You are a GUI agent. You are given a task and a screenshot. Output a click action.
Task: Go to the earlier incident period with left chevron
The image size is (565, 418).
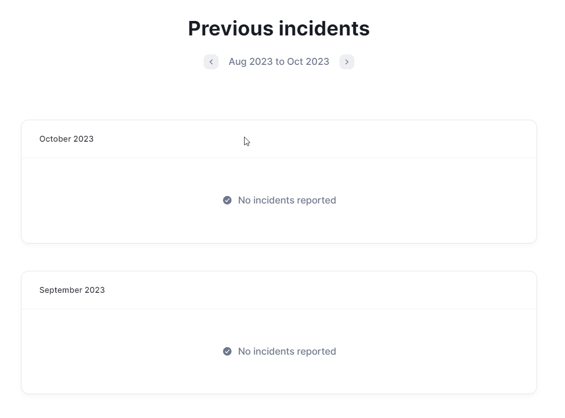[x=211, y=62]
